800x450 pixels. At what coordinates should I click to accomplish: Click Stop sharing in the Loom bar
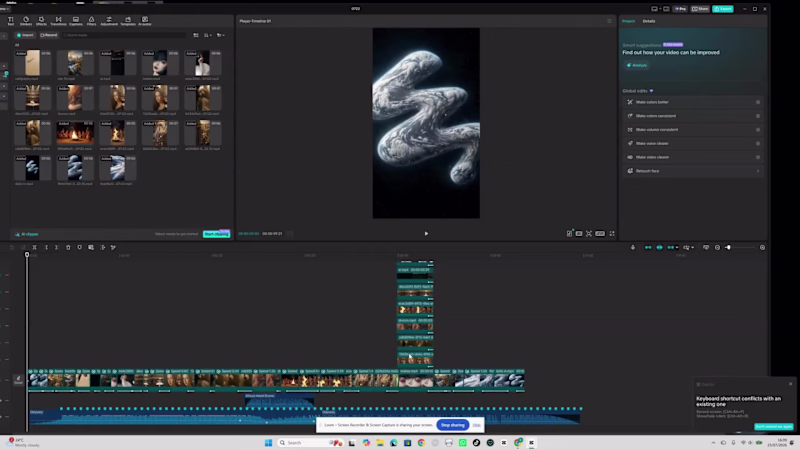click(x=453, y=425)
